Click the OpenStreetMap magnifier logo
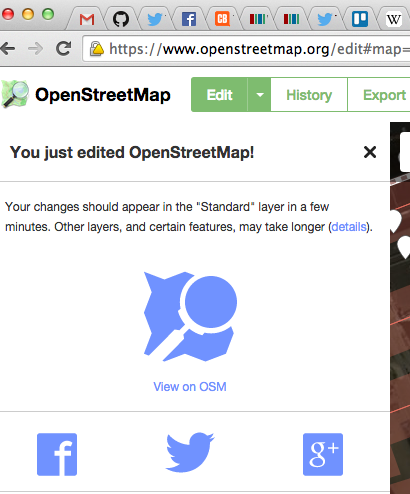Viewport: 410px width, 494px height. pyautogui.click(x=15, y=94)
